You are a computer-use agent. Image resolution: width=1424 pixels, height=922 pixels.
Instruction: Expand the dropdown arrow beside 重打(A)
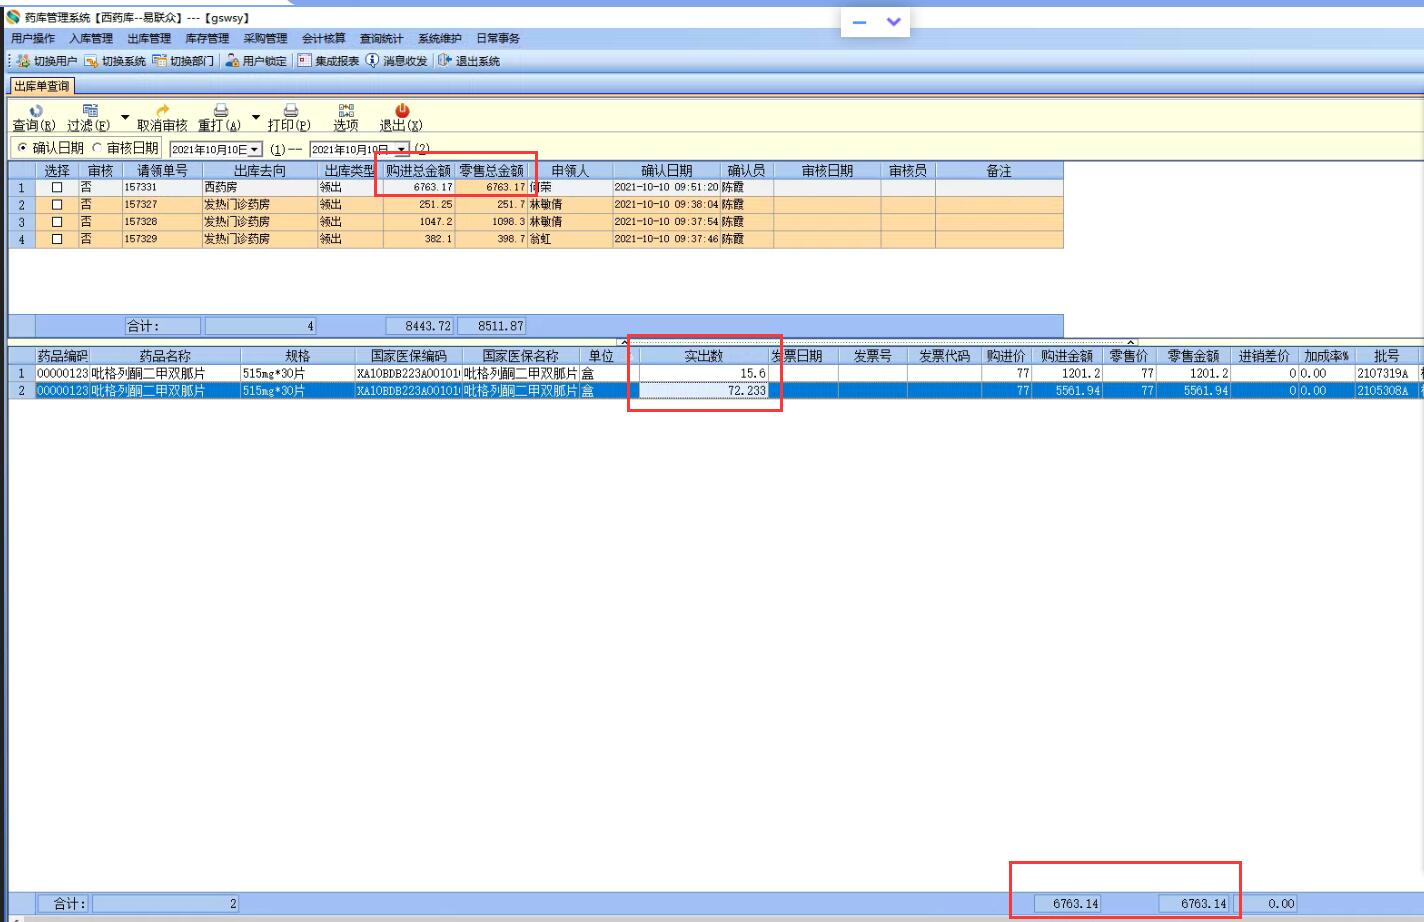coord(256,118)
